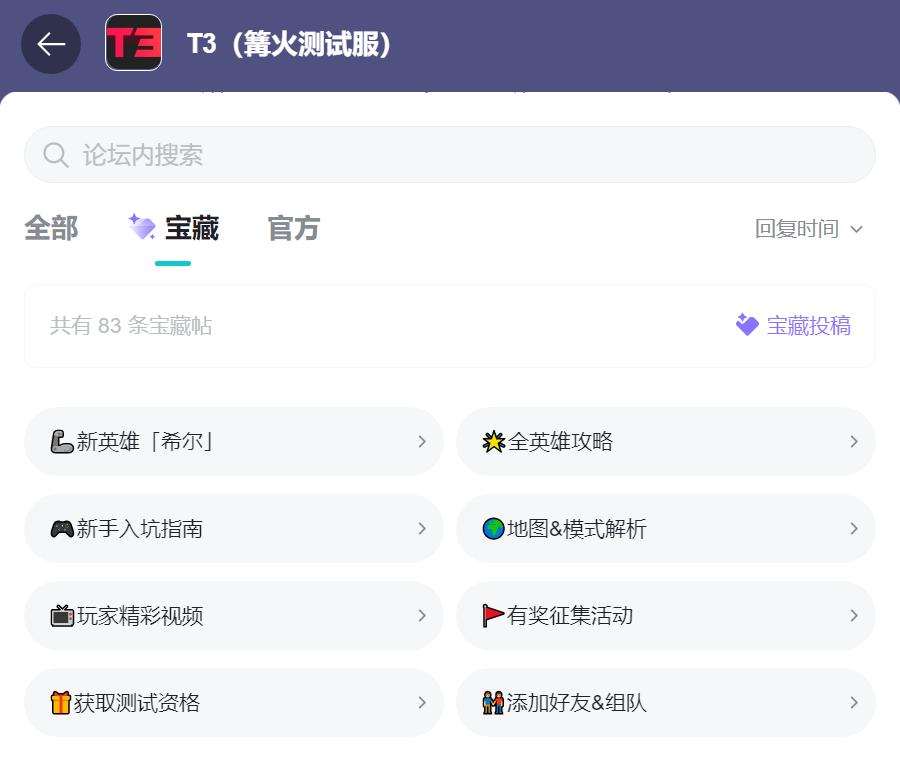
Task: Expand the 全英雄攻略 category via its chevron
Action: point(854,441)
